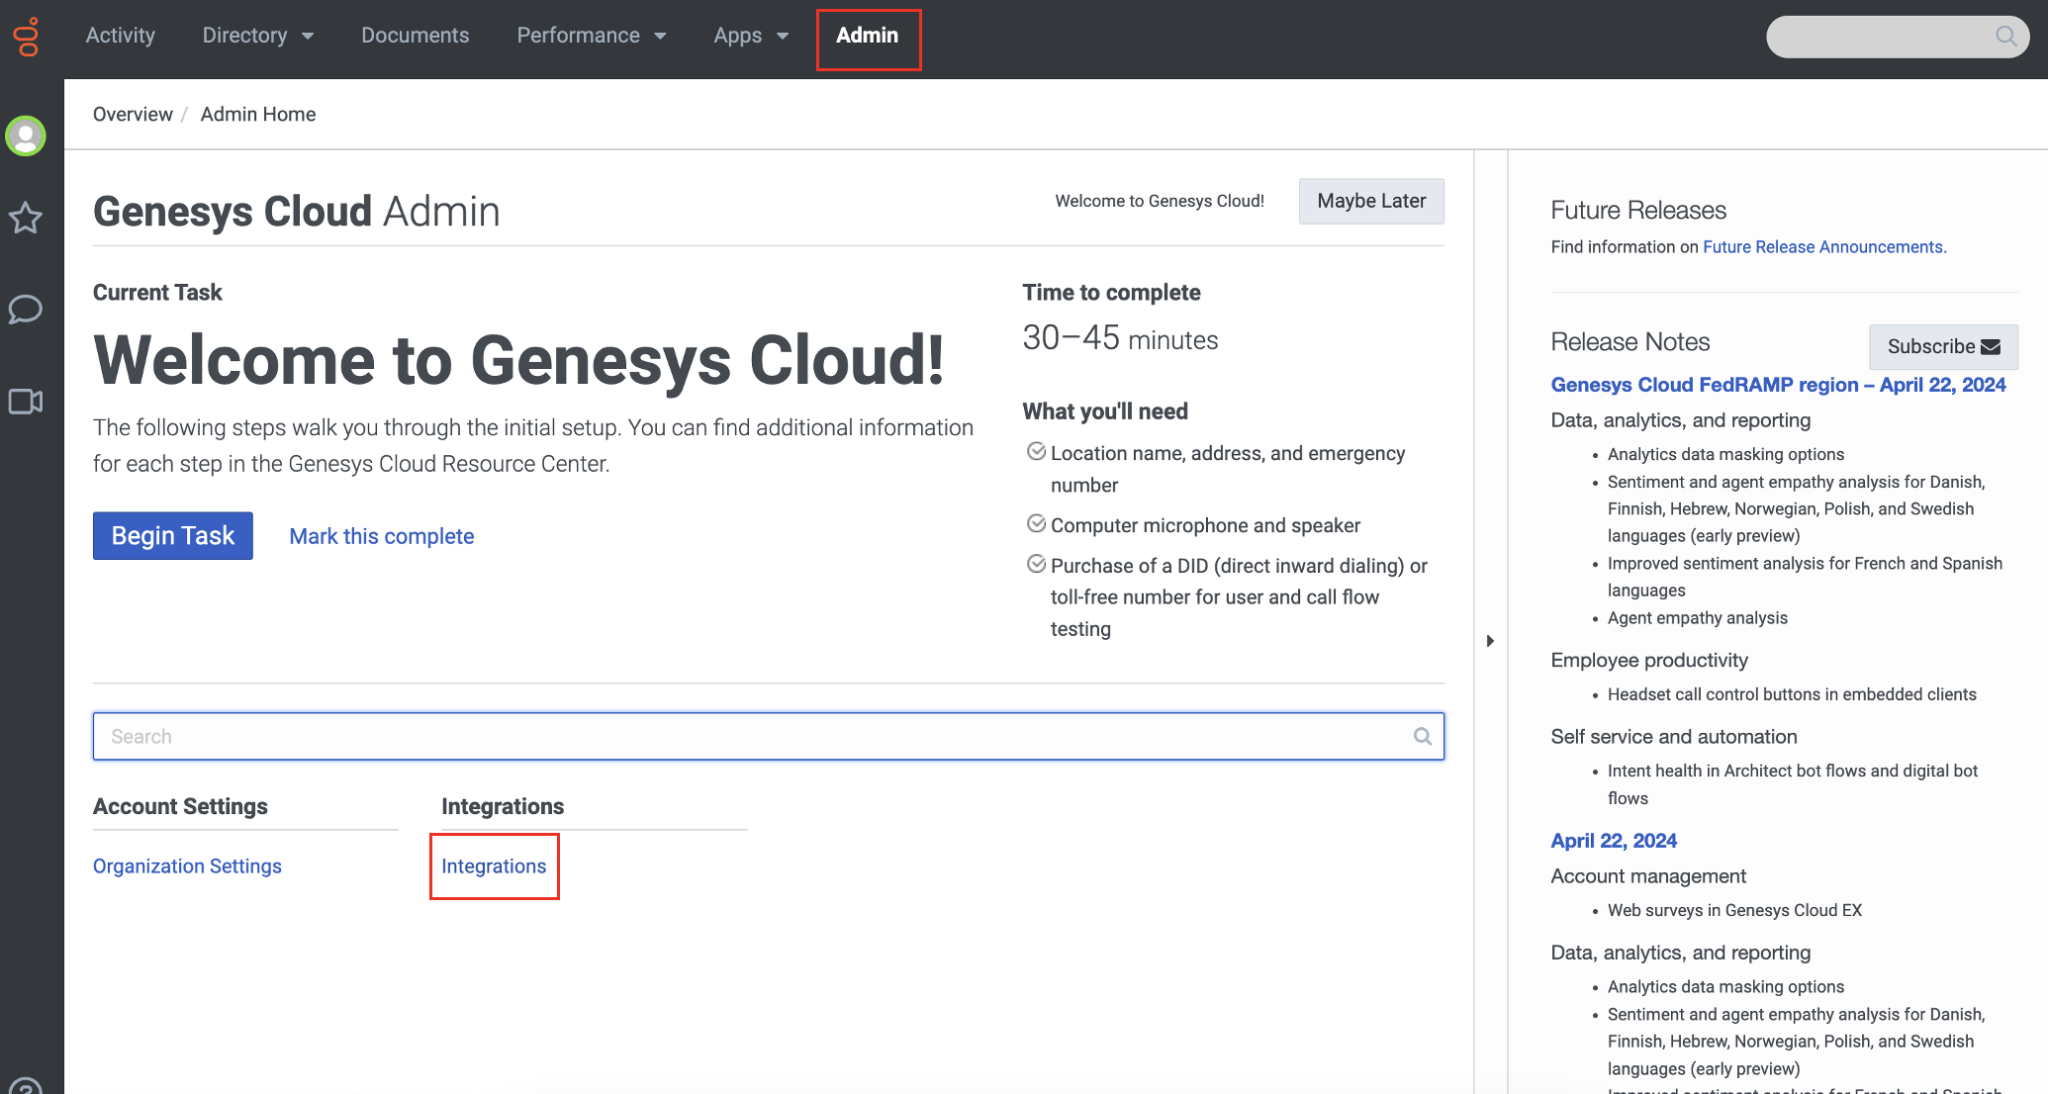Collapse the Future Releases panel arrow
Image resolution: width=2048 pixels, height=1094 pixels.
pos(1489,641)
